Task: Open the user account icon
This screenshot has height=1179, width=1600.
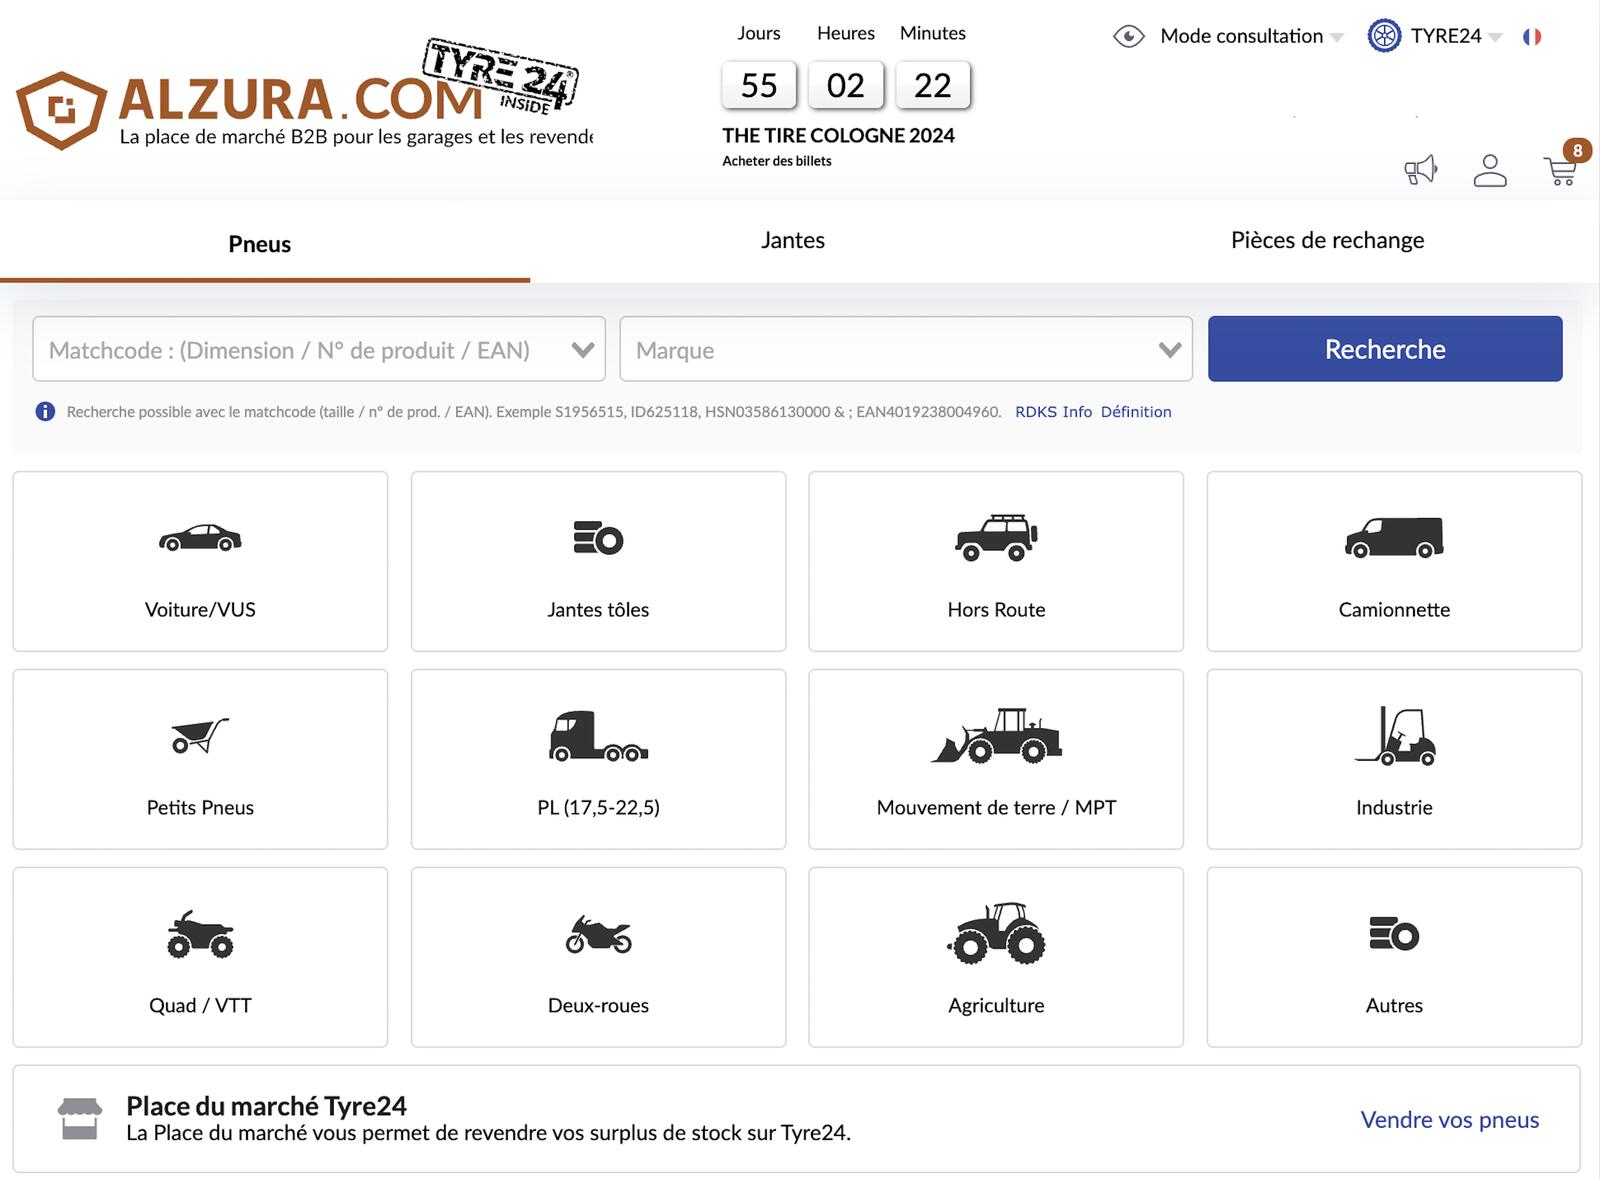Action: coord(1490,170)
